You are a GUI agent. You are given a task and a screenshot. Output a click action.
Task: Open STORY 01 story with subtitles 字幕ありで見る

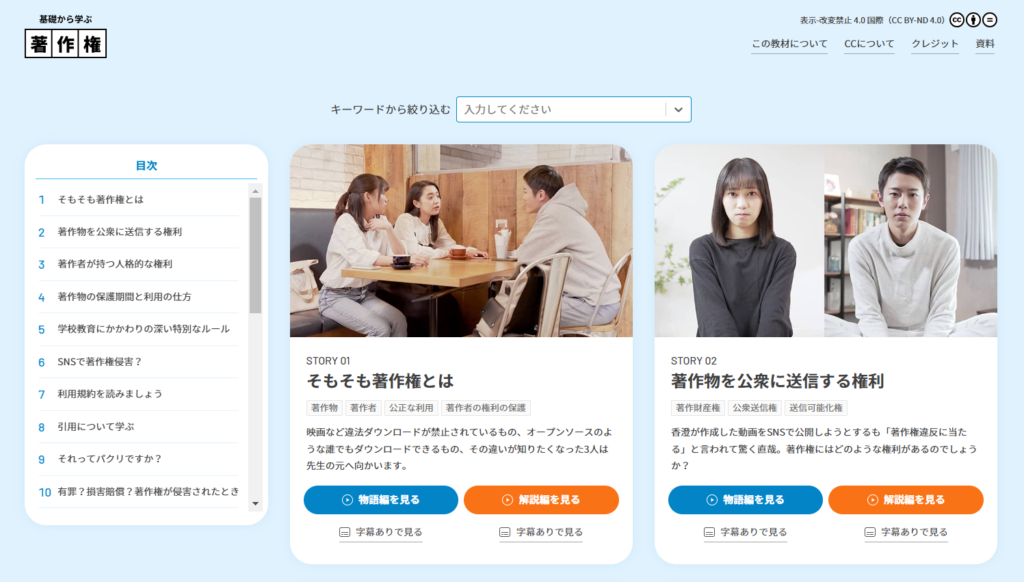click(x=381, y=533)
